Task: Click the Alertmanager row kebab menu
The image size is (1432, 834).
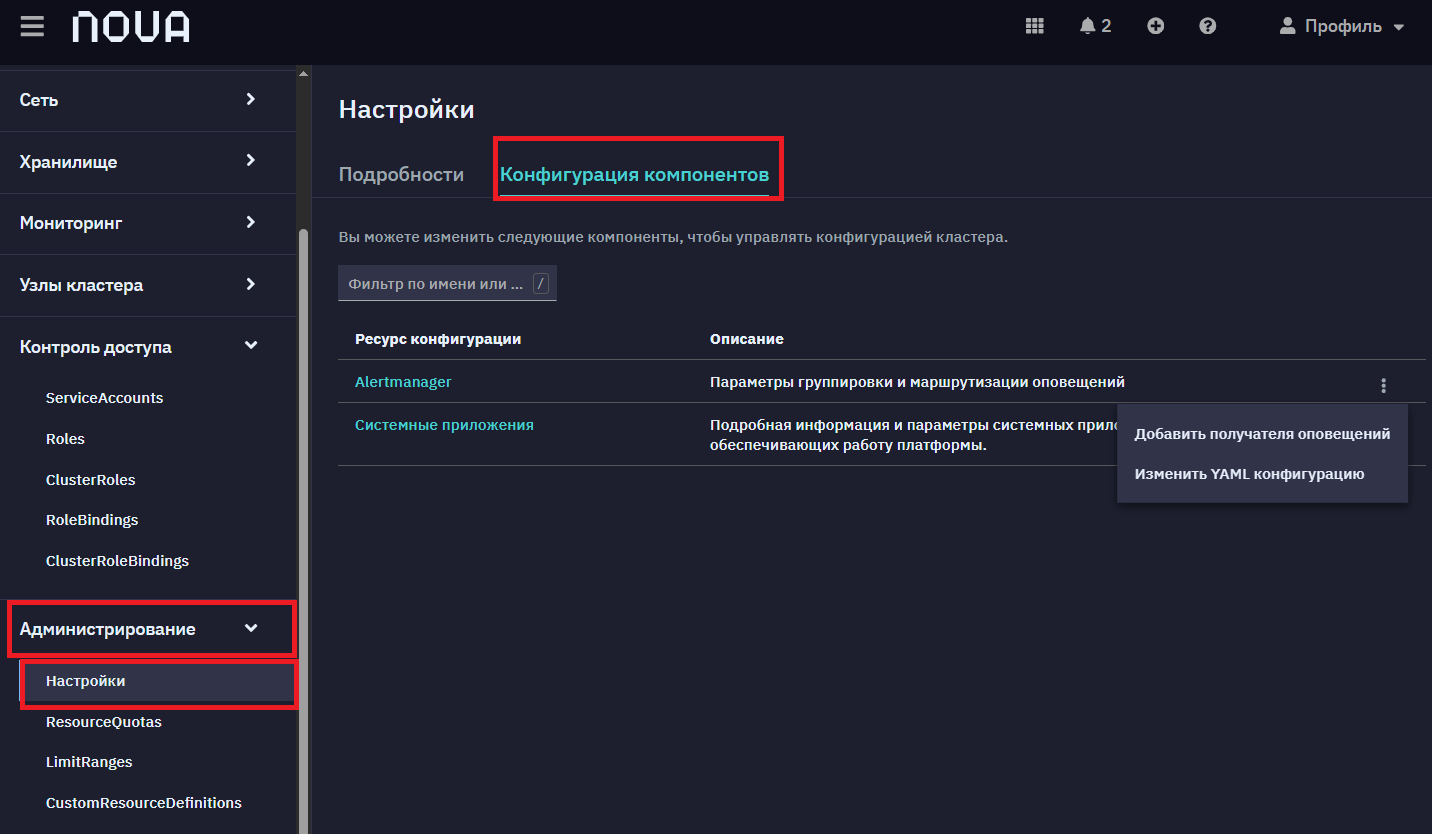Action: [x=1383, y=385]
